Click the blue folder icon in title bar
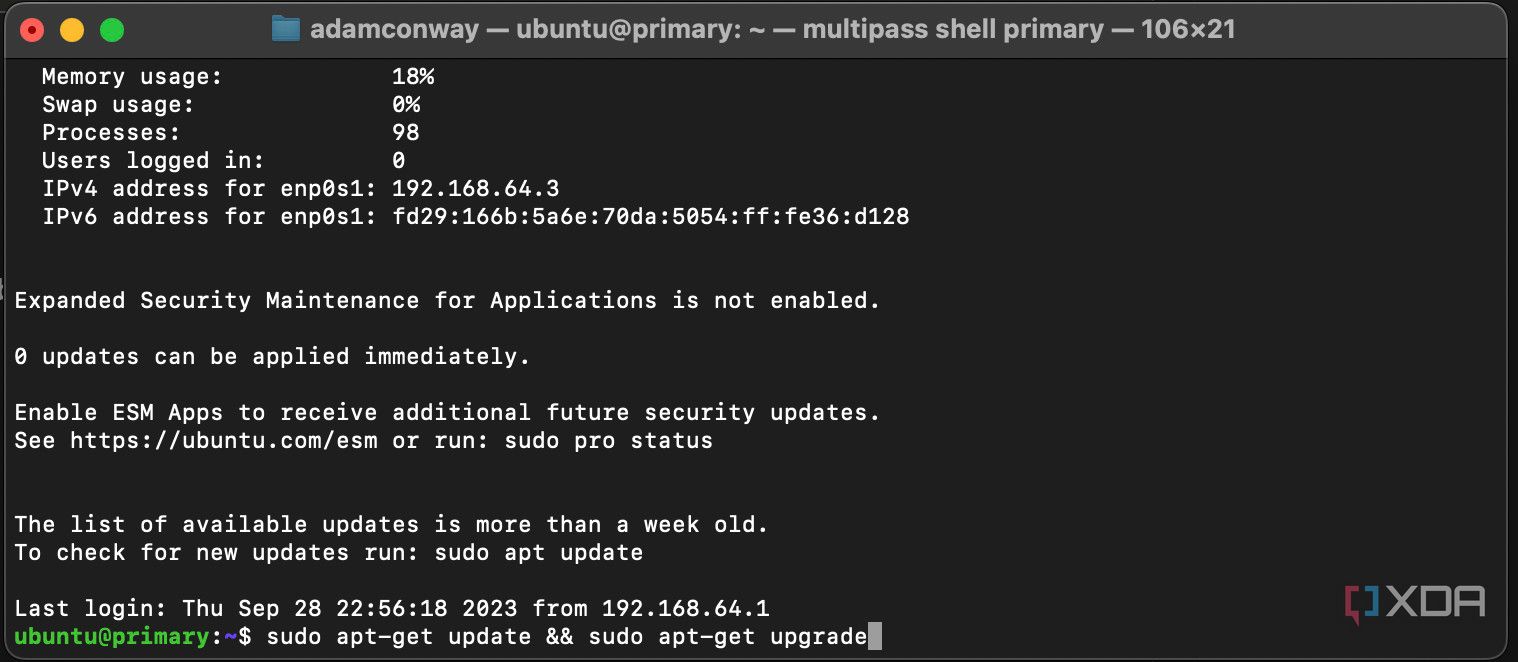 (x=286, y=29)
